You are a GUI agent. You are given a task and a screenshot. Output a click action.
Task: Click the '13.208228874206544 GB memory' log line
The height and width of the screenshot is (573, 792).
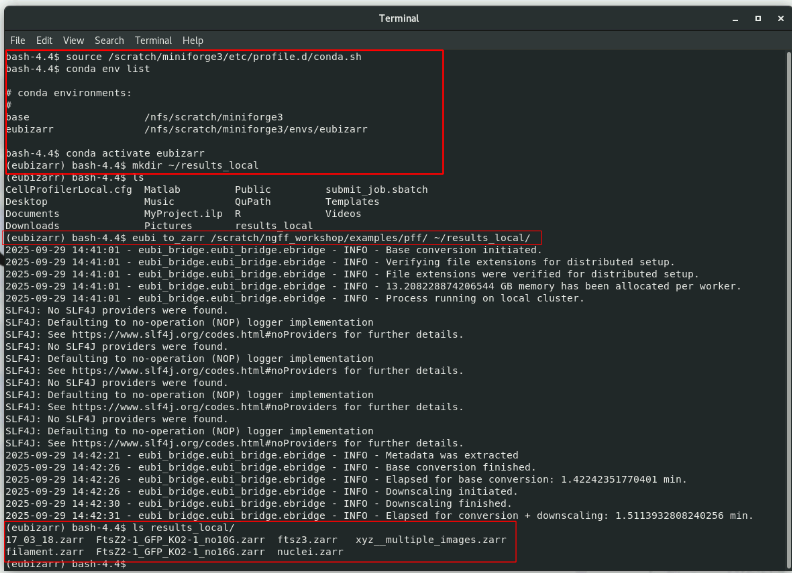coord(373,286)
